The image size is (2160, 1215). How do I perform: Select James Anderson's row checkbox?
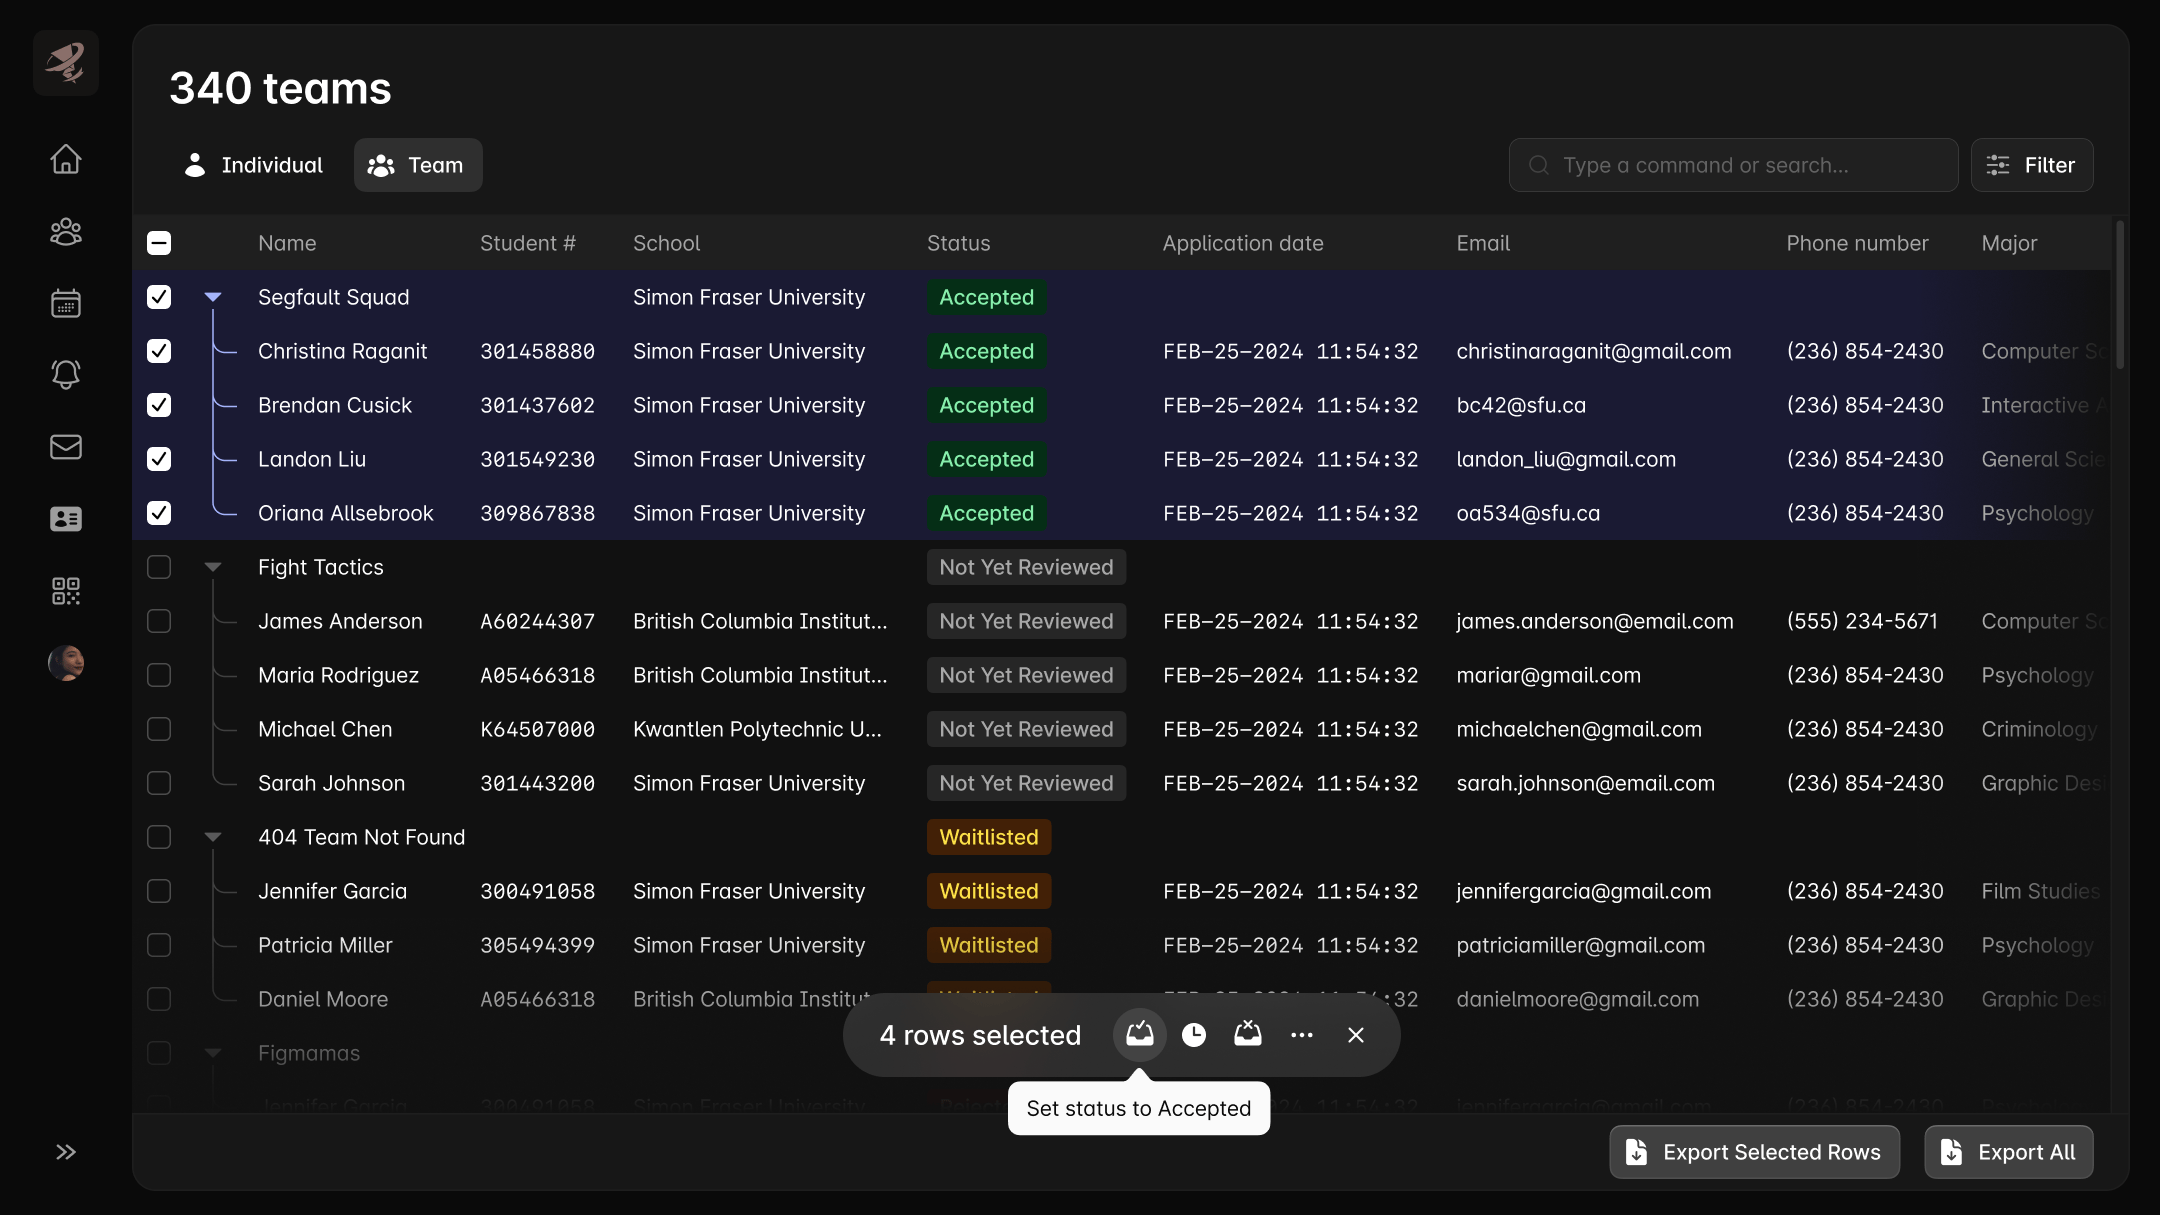(x=159, y=621)
